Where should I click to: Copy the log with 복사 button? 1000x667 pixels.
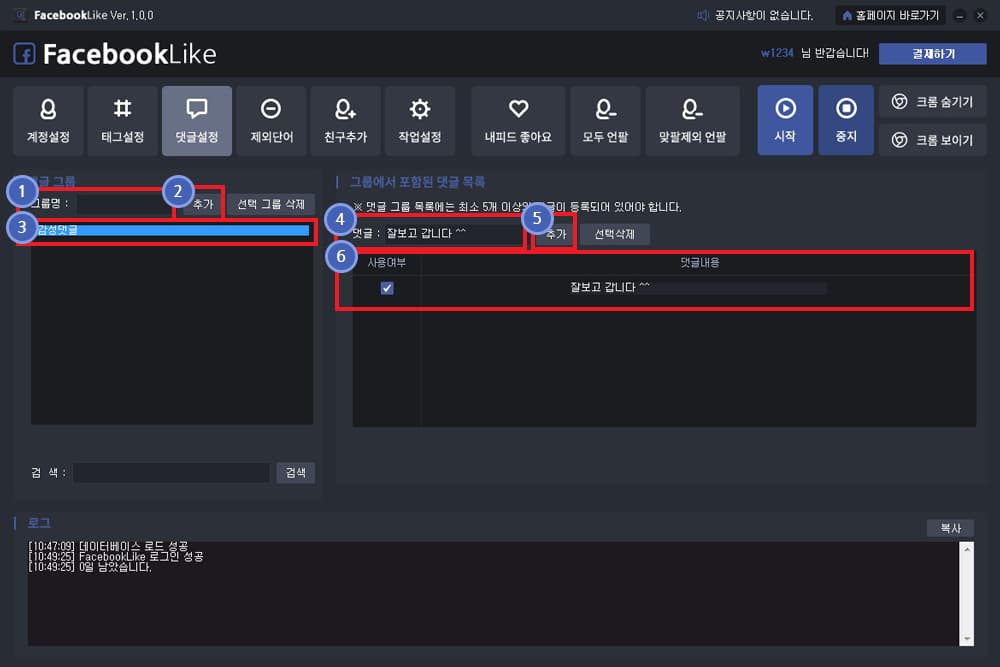pyautogui.click(x=950, y=528)
